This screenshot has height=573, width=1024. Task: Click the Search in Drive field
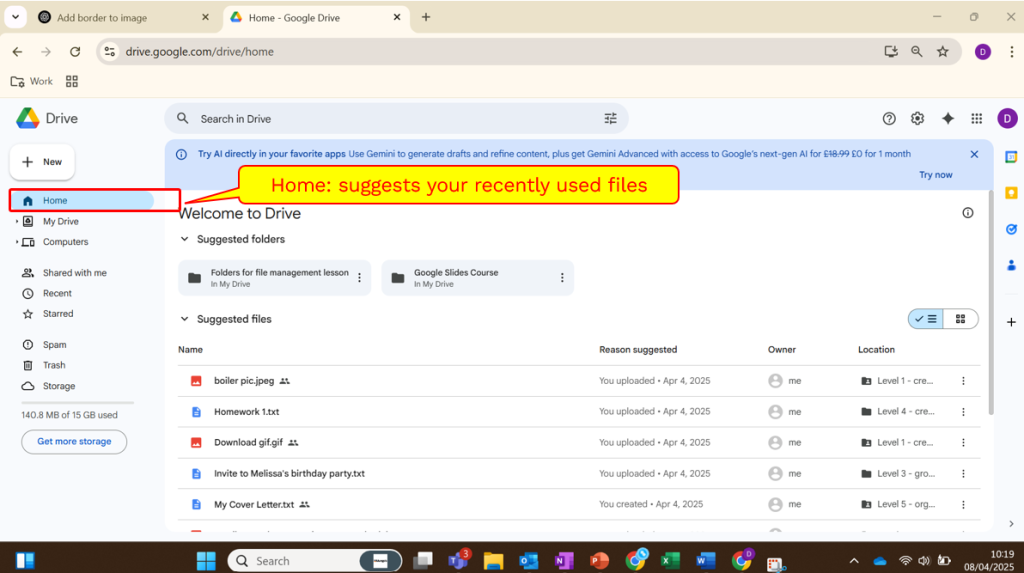pos(390,118)
